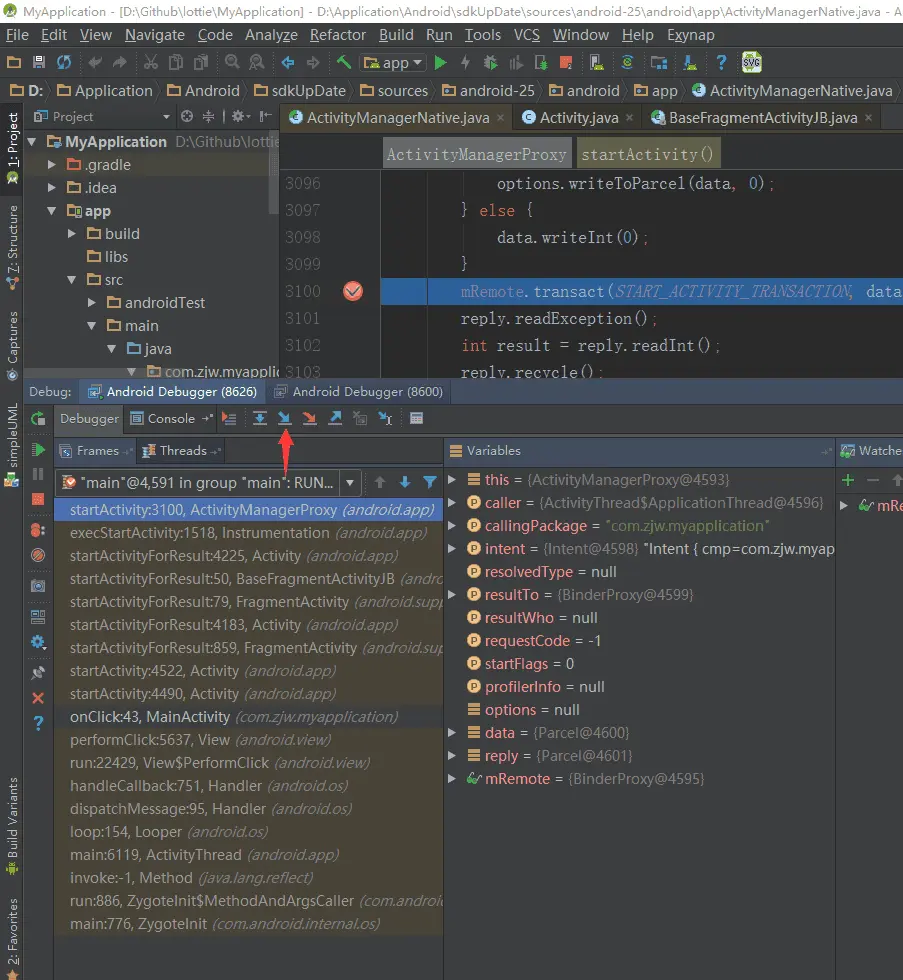Expand the .idea folder in the project tree
This screenshot has width=903, height=980.
click(52, 188)
